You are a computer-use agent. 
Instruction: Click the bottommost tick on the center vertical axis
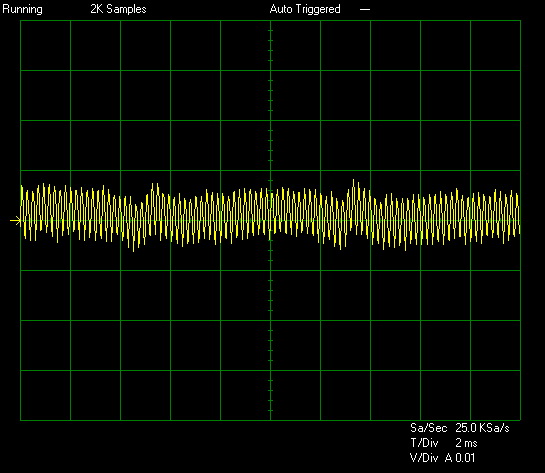point(270,410)
